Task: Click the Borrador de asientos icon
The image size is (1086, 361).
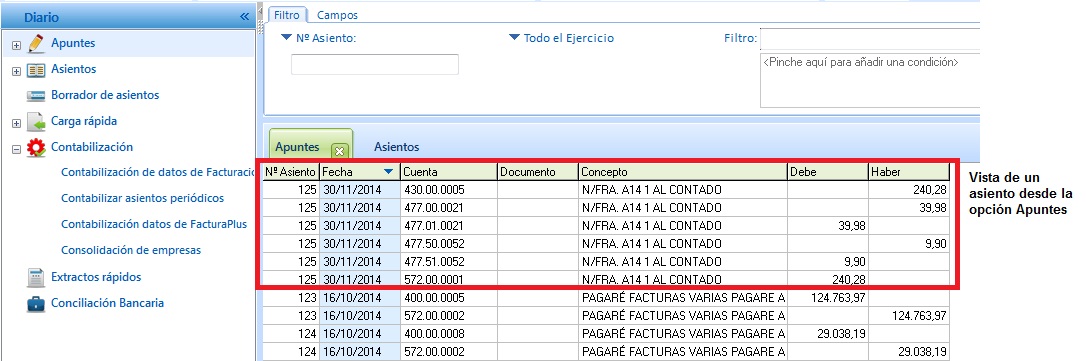Action: click(x=36, y=96)
